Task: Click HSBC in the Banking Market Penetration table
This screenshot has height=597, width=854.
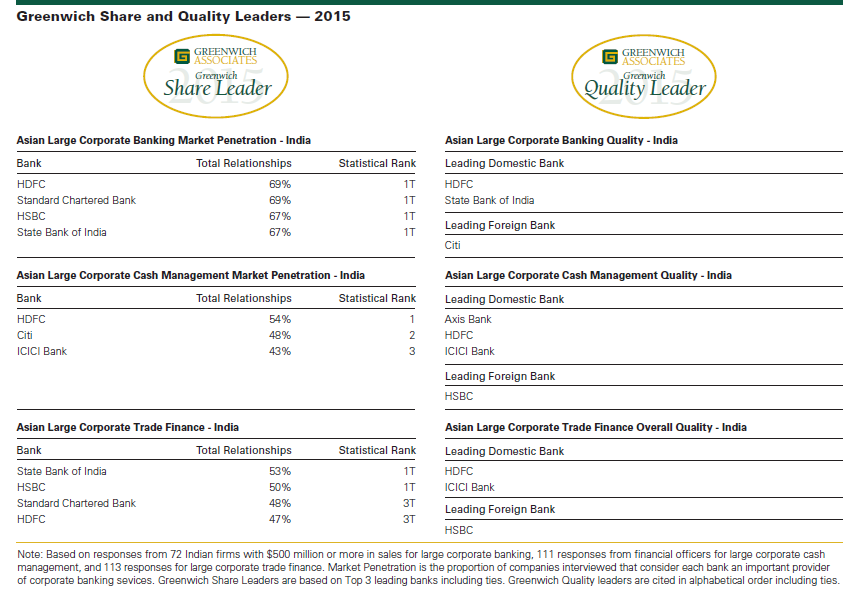Action: pos(31,216)
